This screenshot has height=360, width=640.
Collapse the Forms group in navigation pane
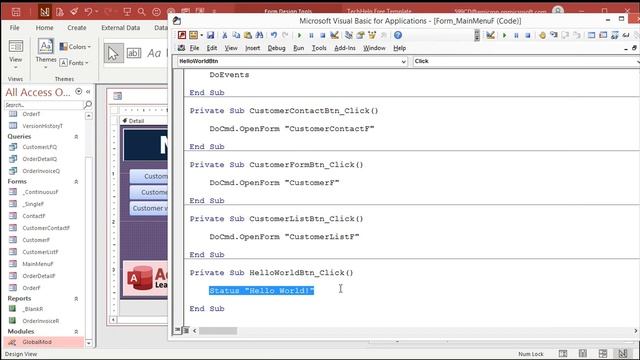click(x=76, y=182)
